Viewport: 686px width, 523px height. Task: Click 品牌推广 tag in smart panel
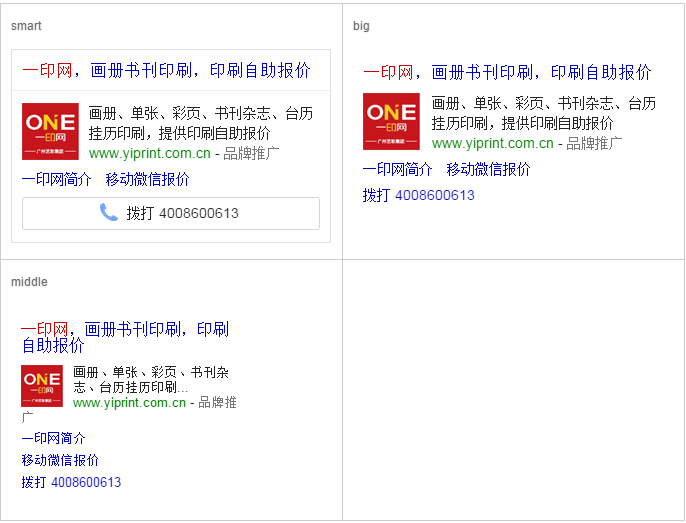(x=251, y=154)
